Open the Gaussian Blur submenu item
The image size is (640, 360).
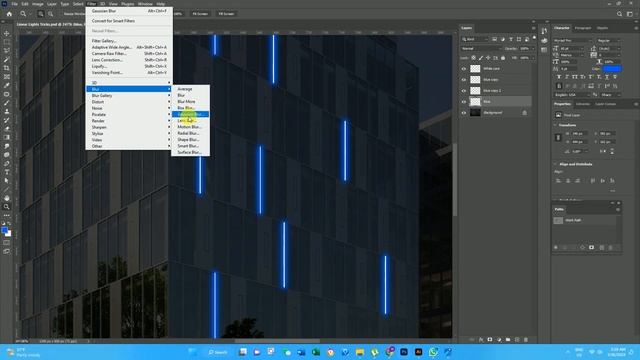pos(190,114)
